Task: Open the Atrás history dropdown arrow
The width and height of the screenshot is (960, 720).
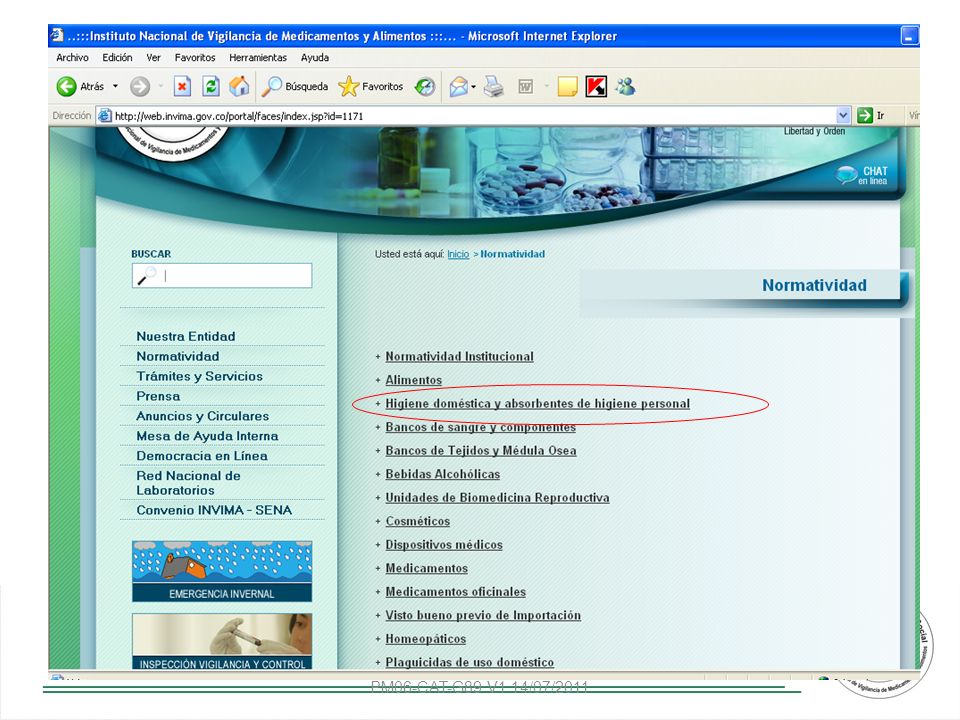Action: point(115,86)
